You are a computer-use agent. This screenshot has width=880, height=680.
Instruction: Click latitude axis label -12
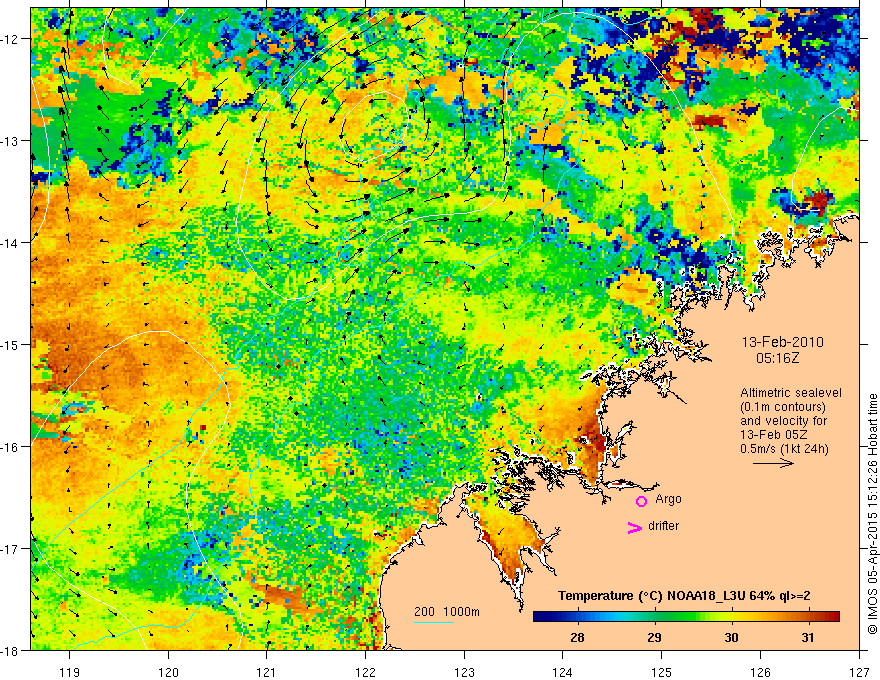coord(9,39)
